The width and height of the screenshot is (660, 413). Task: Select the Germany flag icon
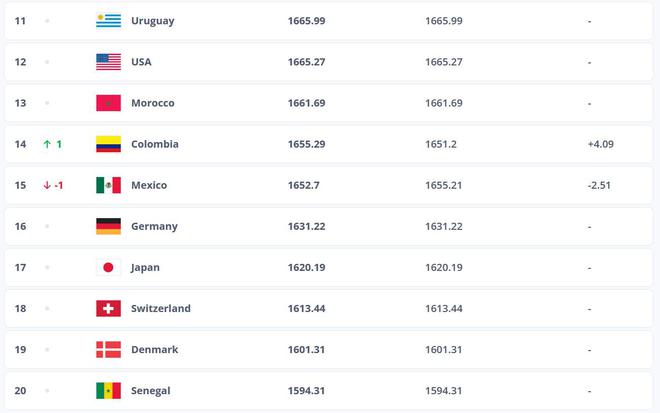tap(108, 226)
